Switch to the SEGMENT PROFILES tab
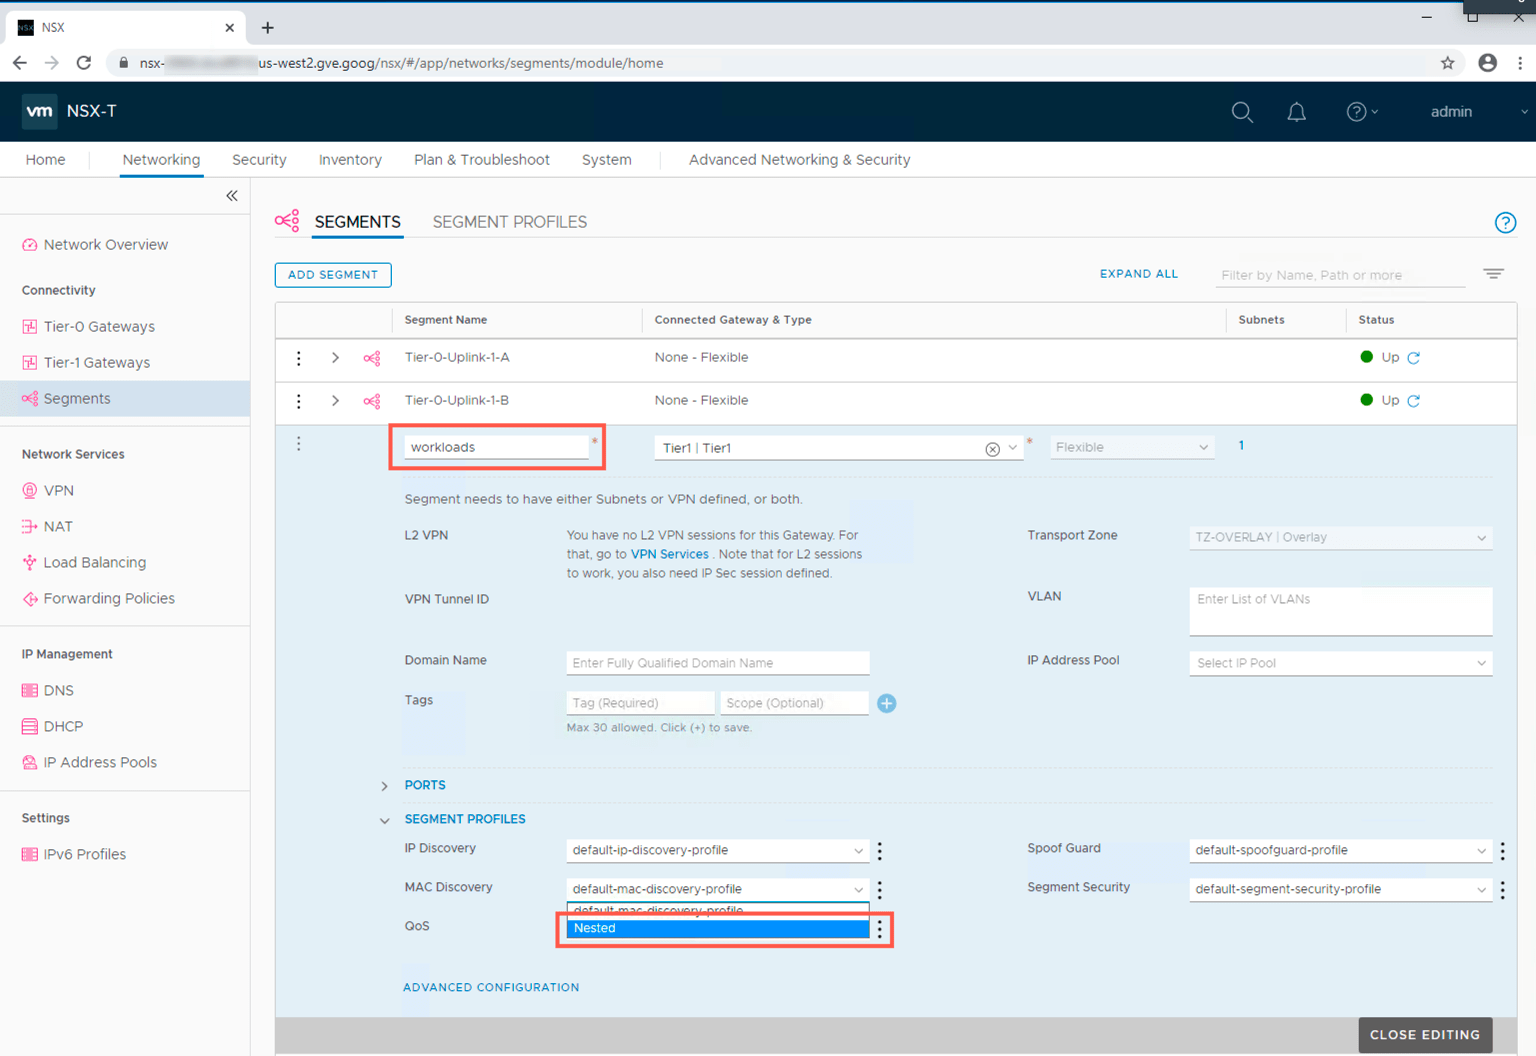The image size is (1536, 1056). tap(510, 221)
